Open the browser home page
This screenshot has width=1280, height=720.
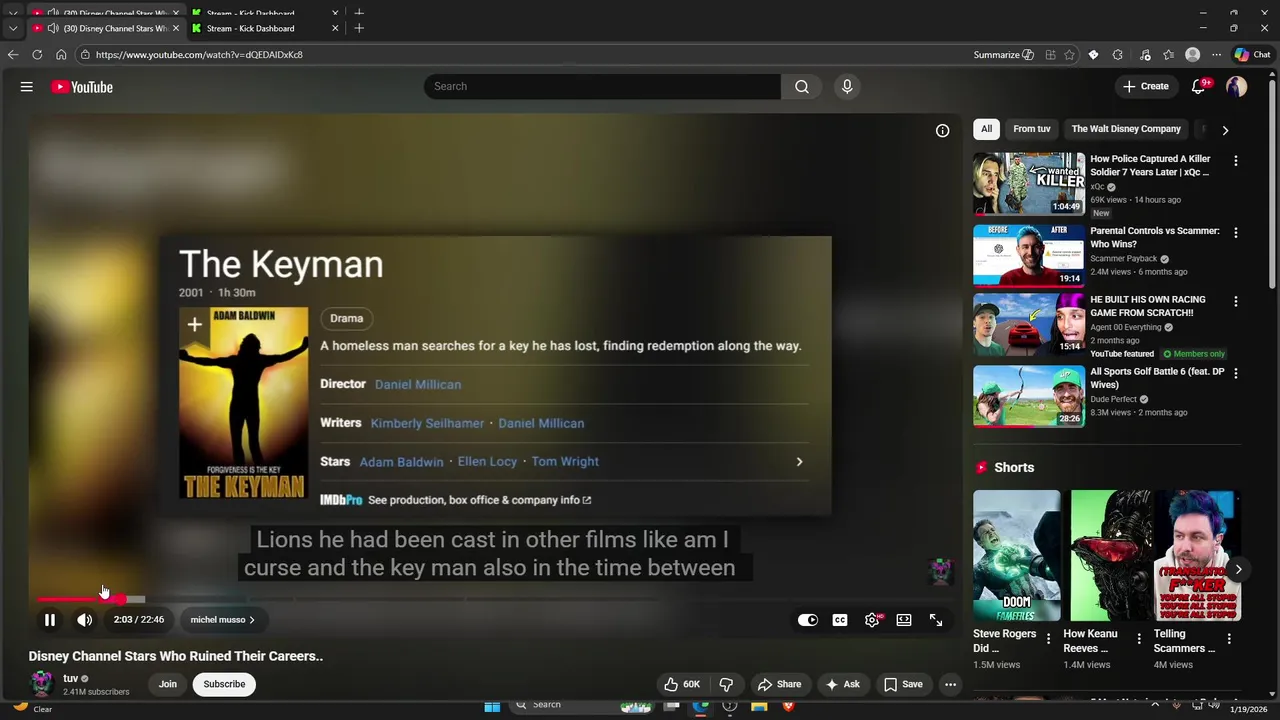tap(61, 54)
